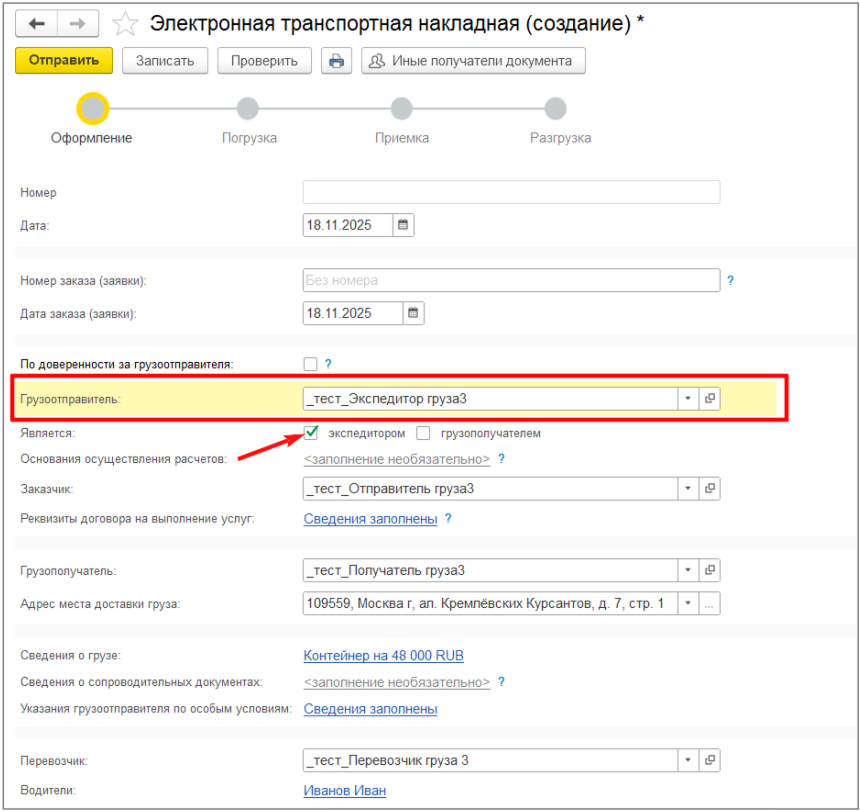Expand the Грузополучатель dropdown list

[x=688, y=570]
